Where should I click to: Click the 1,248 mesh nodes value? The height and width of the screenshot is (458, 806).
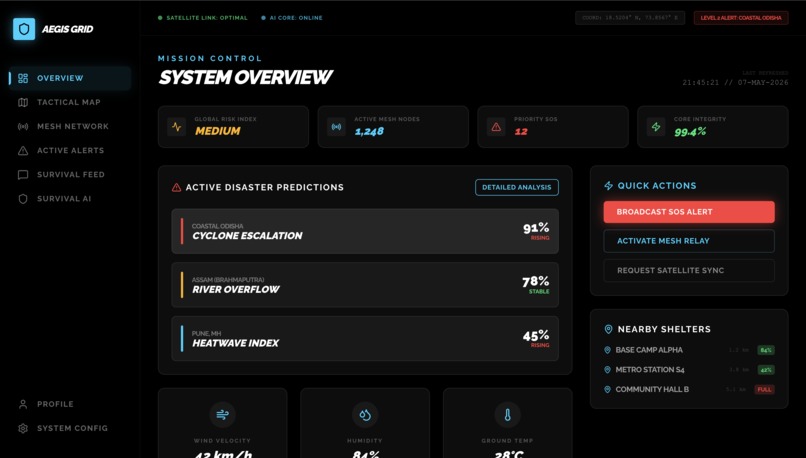(369, 132)
